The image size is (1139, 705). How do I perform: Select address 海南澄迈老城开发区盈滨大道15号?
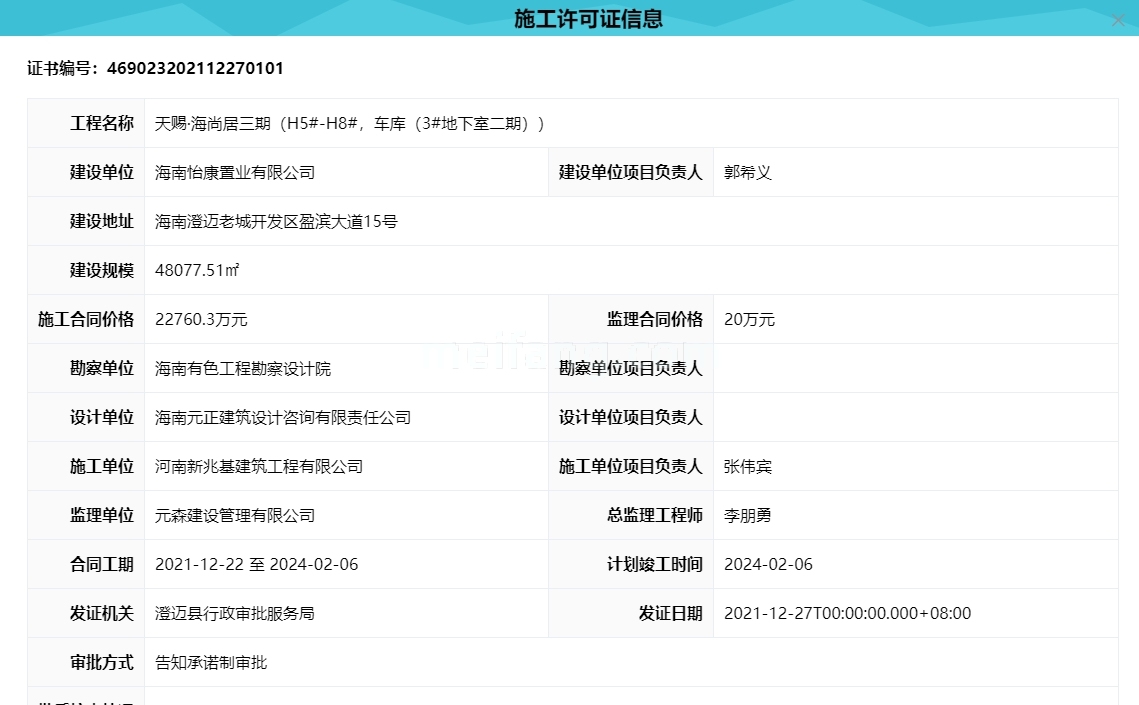click(276, 221)
